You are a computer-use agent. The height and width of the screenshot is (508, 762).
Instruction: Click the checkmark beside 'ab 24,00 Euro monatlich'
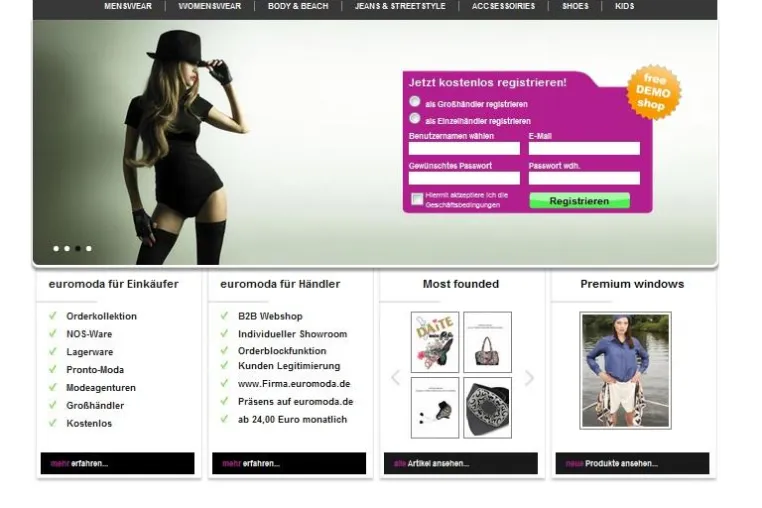tap(224, 419)
